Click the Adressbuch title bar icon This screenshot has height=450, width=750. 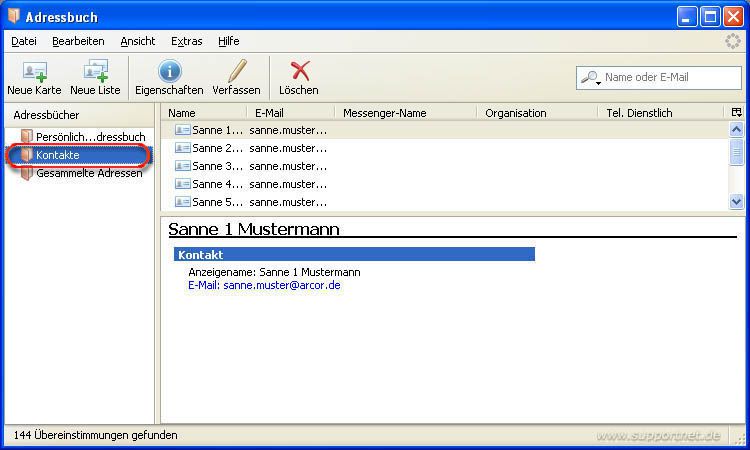(14, 16)
